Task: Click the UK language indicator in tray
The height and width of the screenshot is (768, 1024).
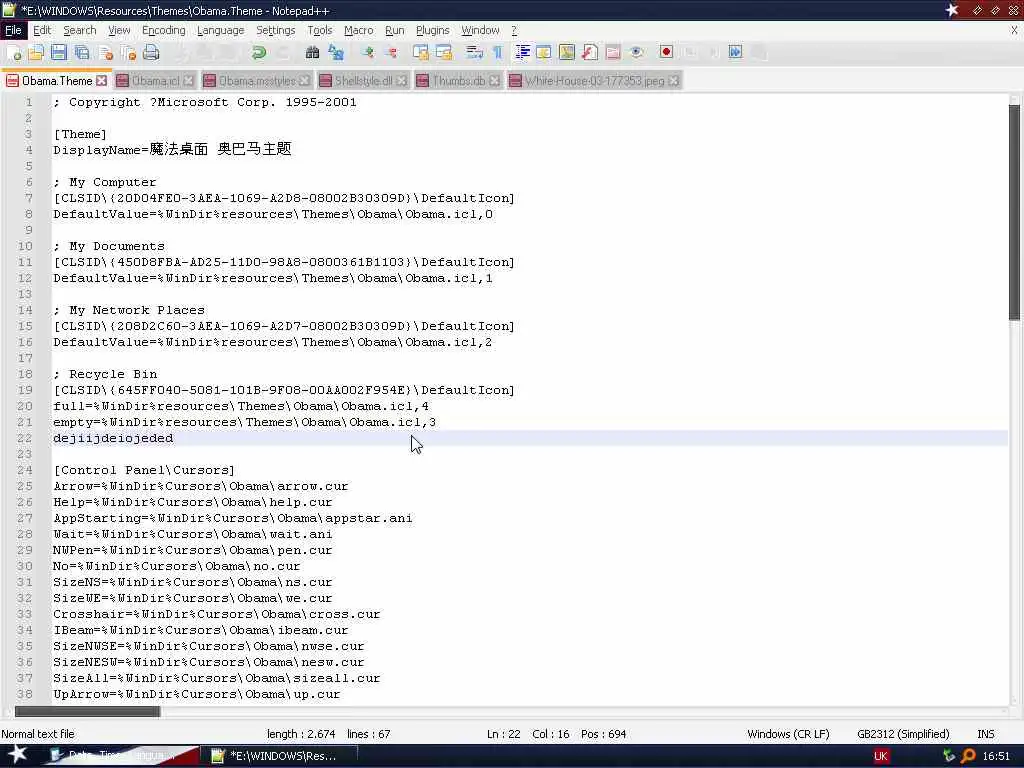Action: click(880, 756)
